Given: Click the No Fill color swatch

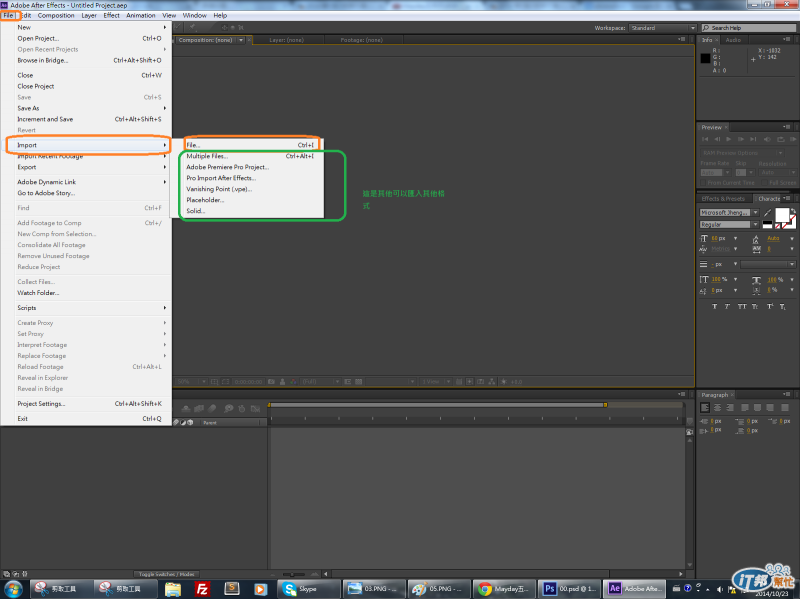Looking at the screenshot, I should pos(779,225).
